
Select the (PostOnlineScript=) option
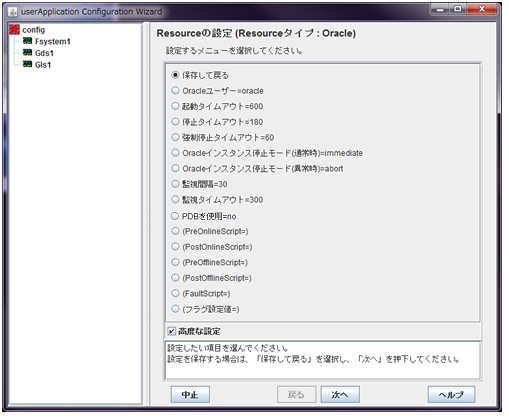click(175, 247)
